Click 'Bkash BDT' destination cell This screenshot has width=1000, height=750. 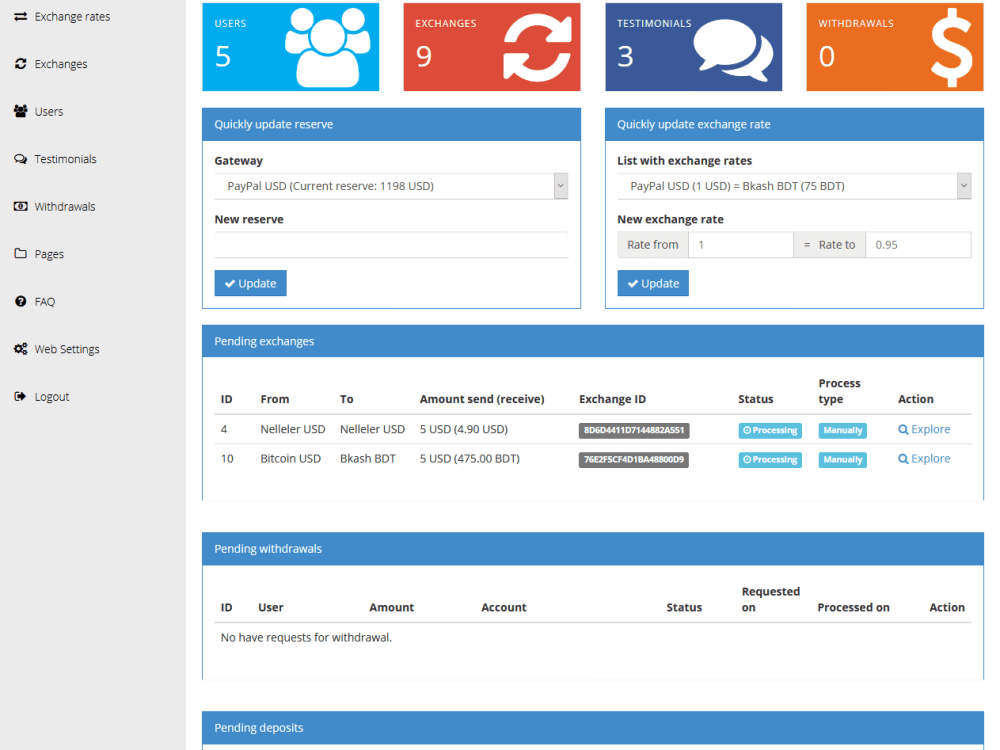coord(368,459)
